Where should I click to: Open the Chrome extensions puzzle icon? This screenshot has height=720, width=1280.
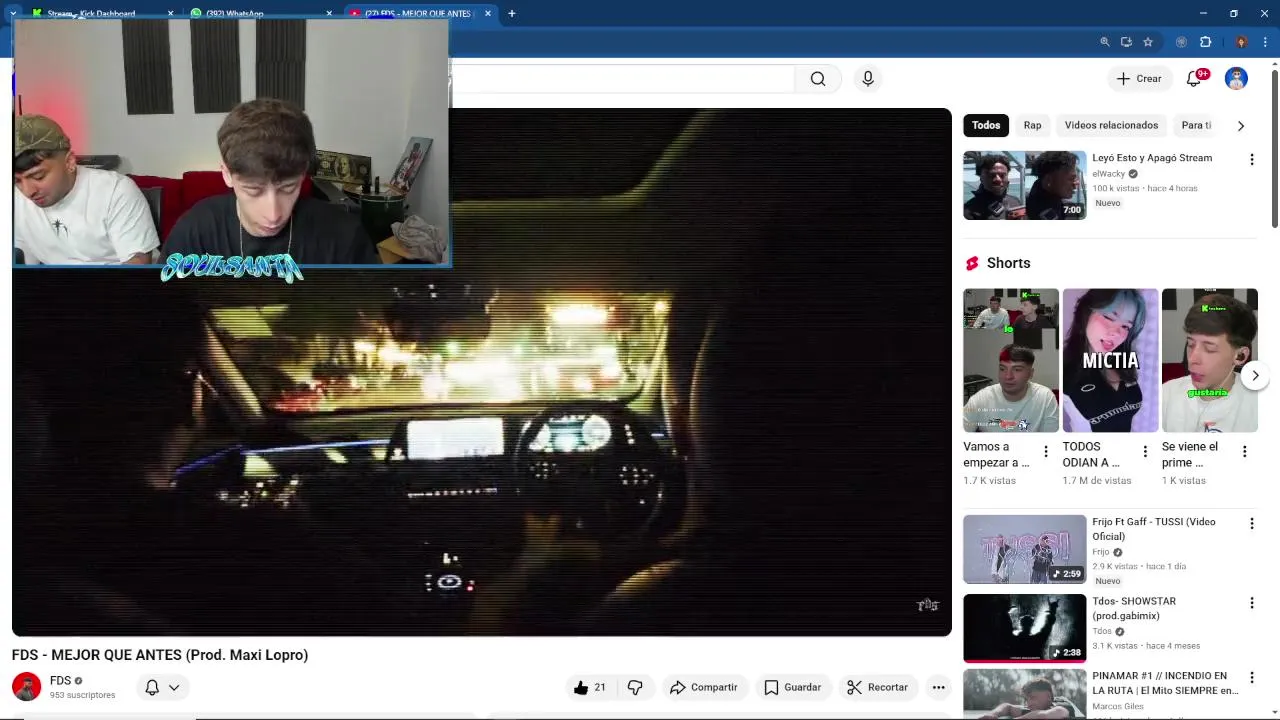point(1205,42)
